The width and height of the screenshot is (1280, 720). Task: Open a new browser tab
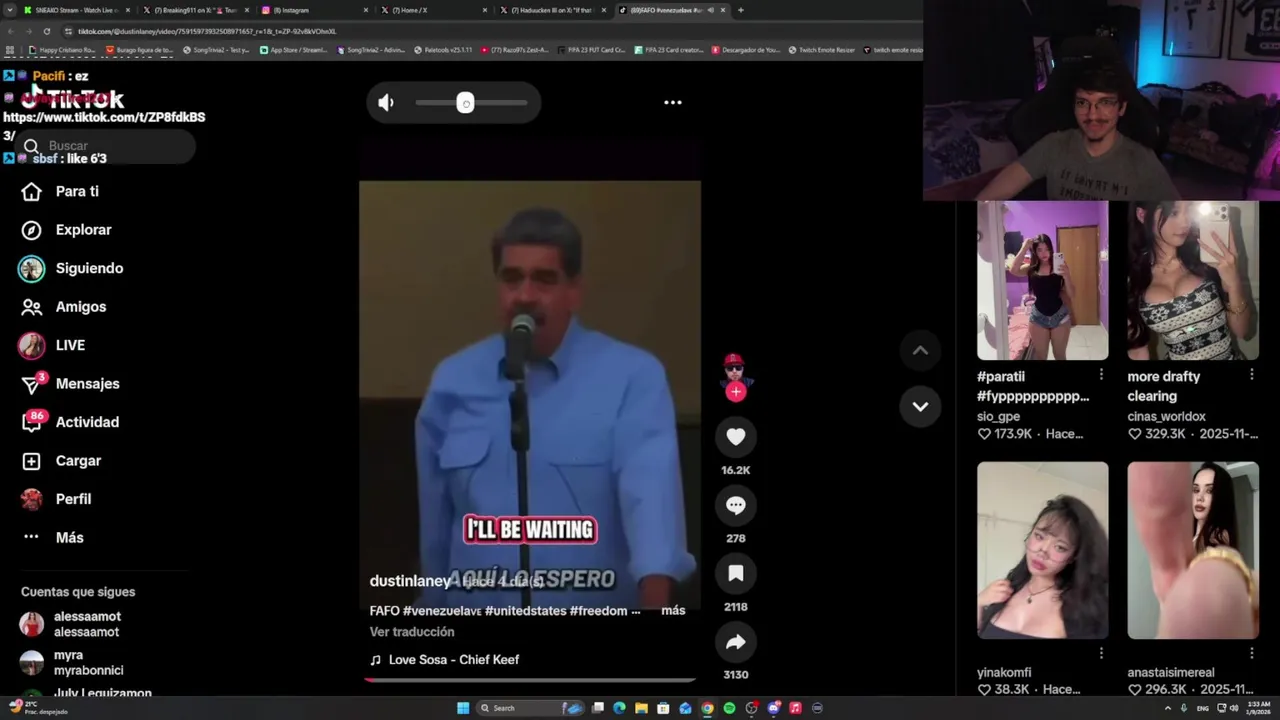pyautogui.click(x=740, y=10)
